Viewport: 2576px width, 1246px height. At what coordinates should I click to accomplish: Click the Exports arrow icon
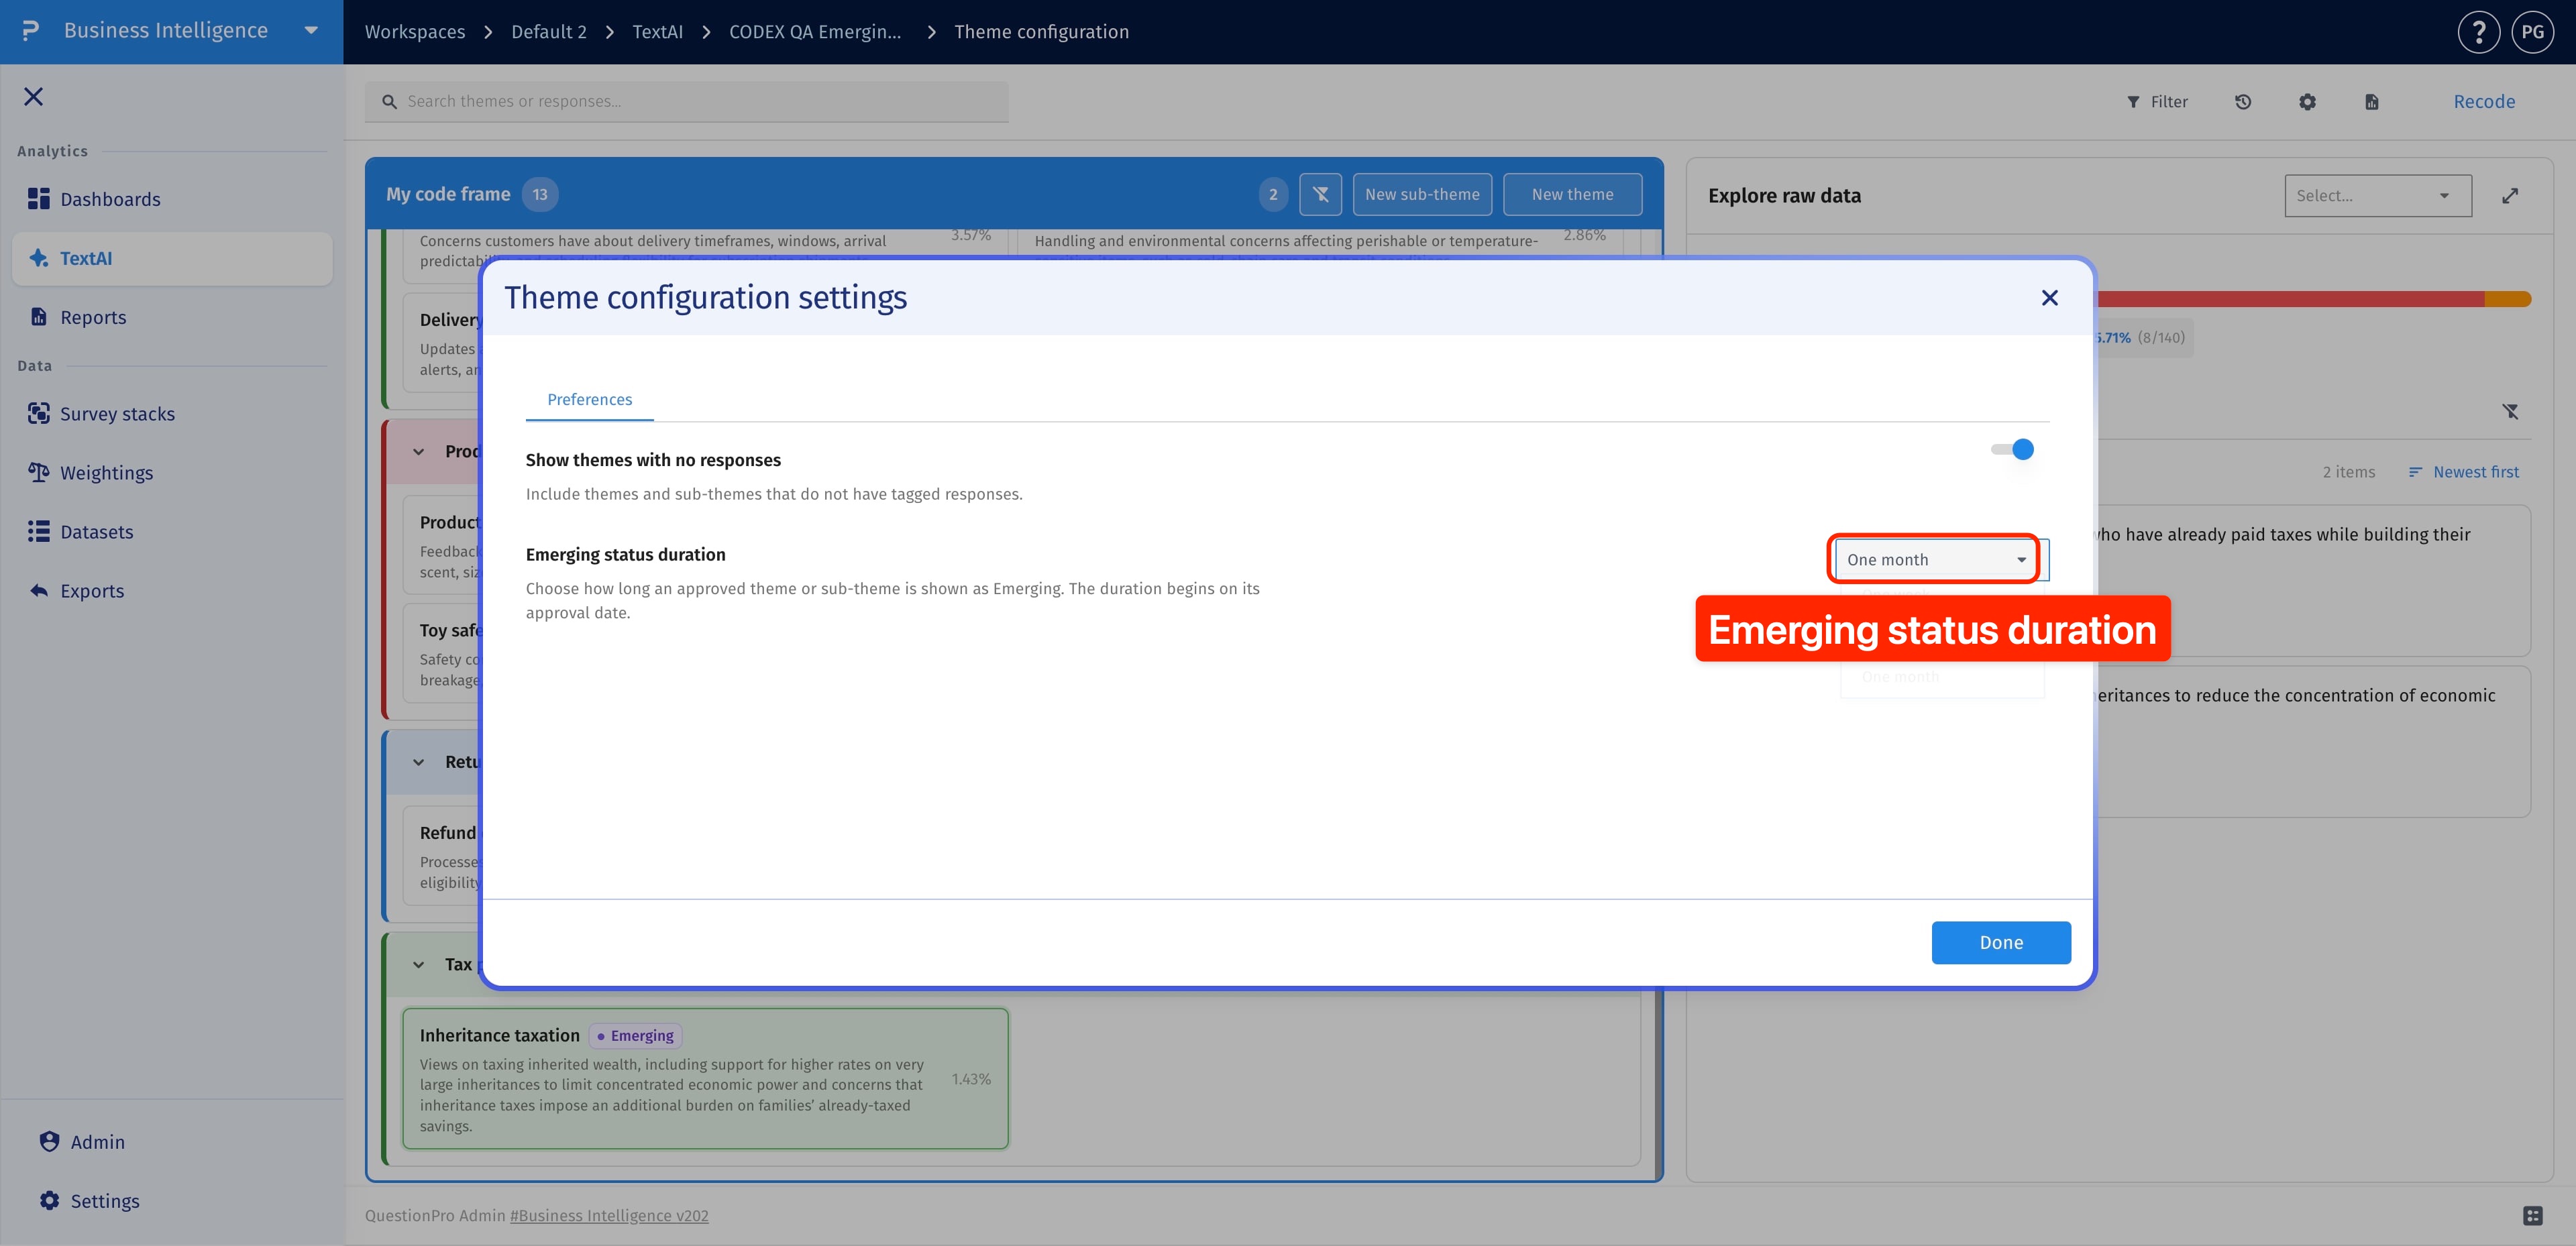pyautogui.click(x=39, y=591)
